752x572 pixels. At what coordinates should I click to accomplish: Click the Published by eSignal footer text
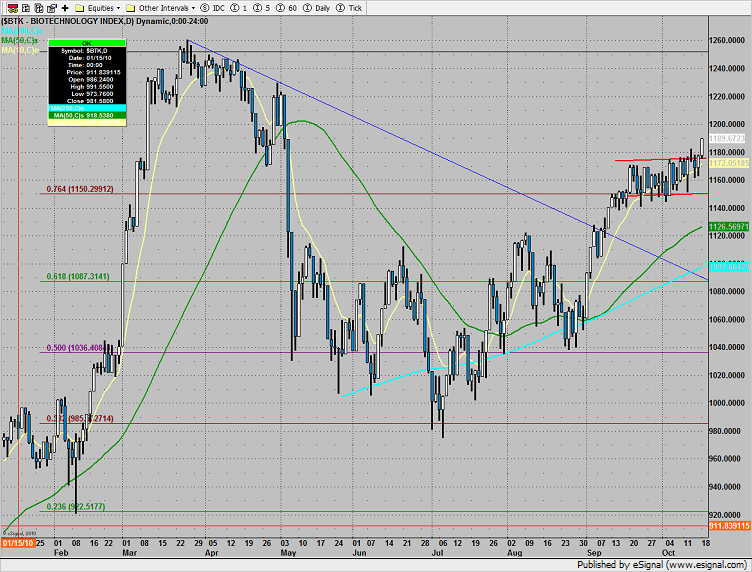[661, 565]
